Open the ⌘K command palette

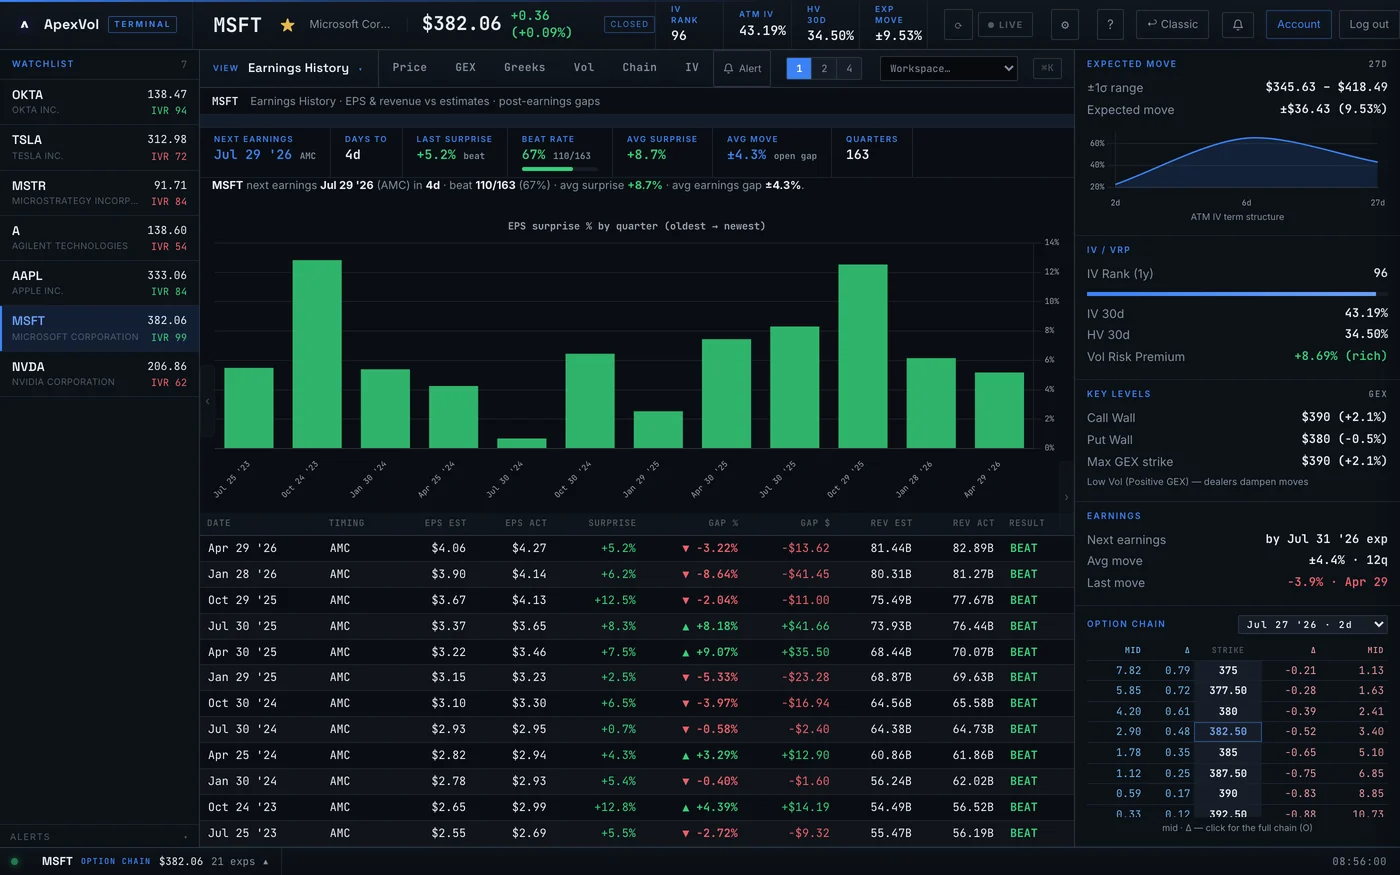(1047, 68)
